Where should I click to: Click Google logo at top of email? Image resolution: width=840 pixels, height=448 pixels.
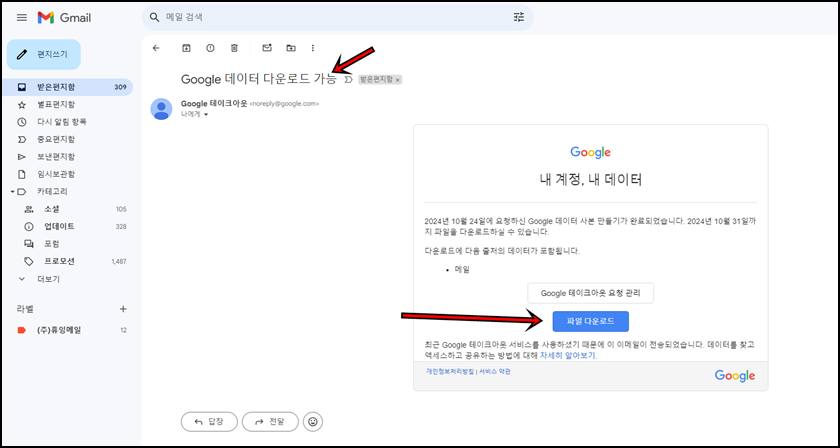coord(590,153)
